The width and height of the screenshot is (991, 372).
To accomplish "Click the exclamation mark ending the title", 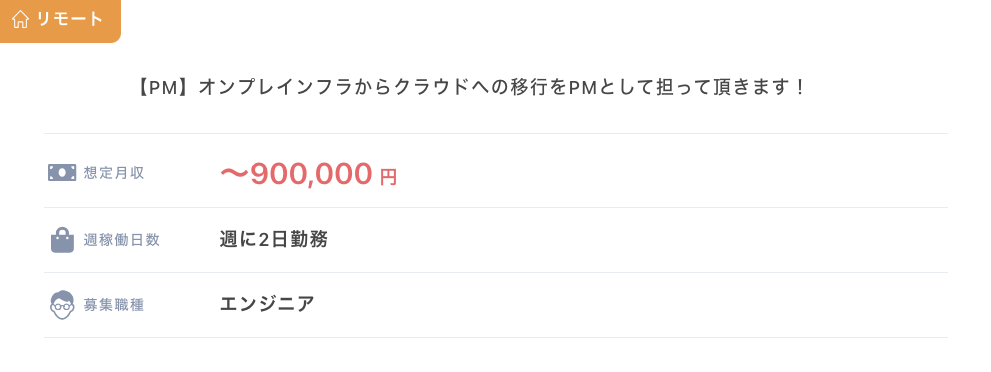I will pos(799,88).
